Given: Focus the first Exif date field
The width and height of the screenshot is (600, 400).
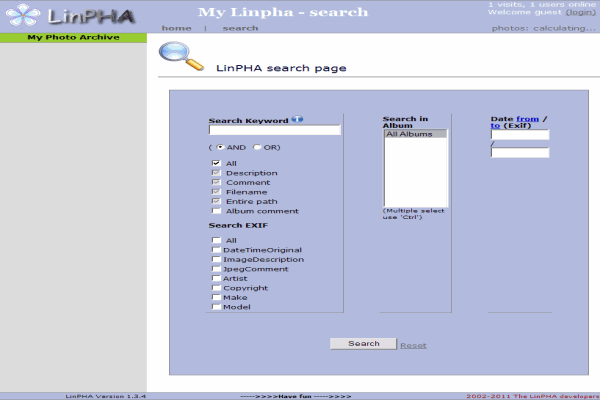Looking at the screenshot, I should coord(520,134).
